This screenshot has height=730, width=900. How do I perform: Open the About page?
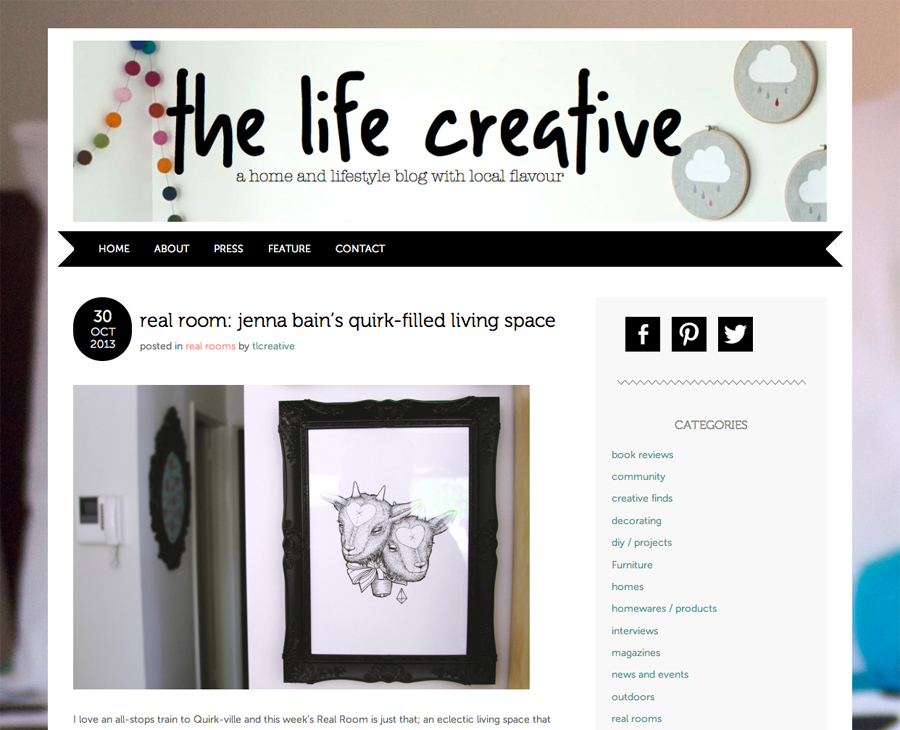172,248
